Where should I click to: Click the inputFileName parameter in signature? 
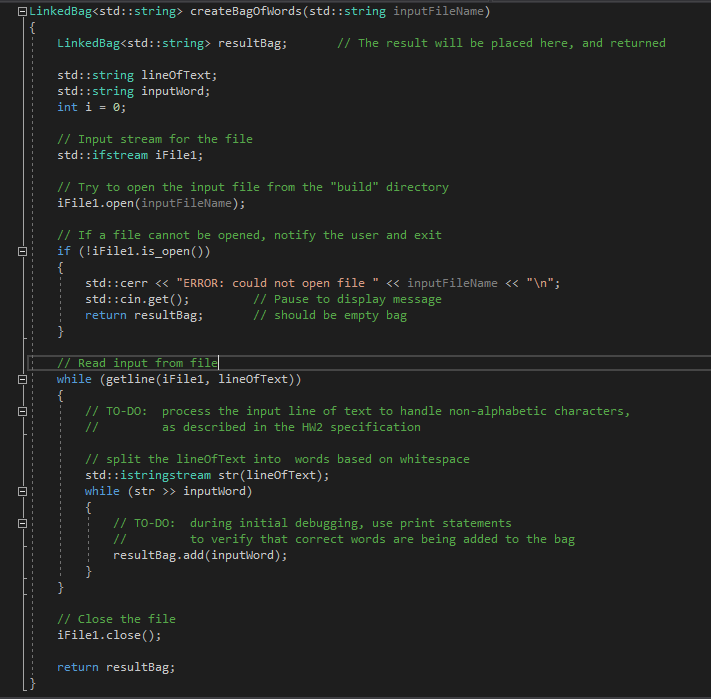tap(438, 11)
